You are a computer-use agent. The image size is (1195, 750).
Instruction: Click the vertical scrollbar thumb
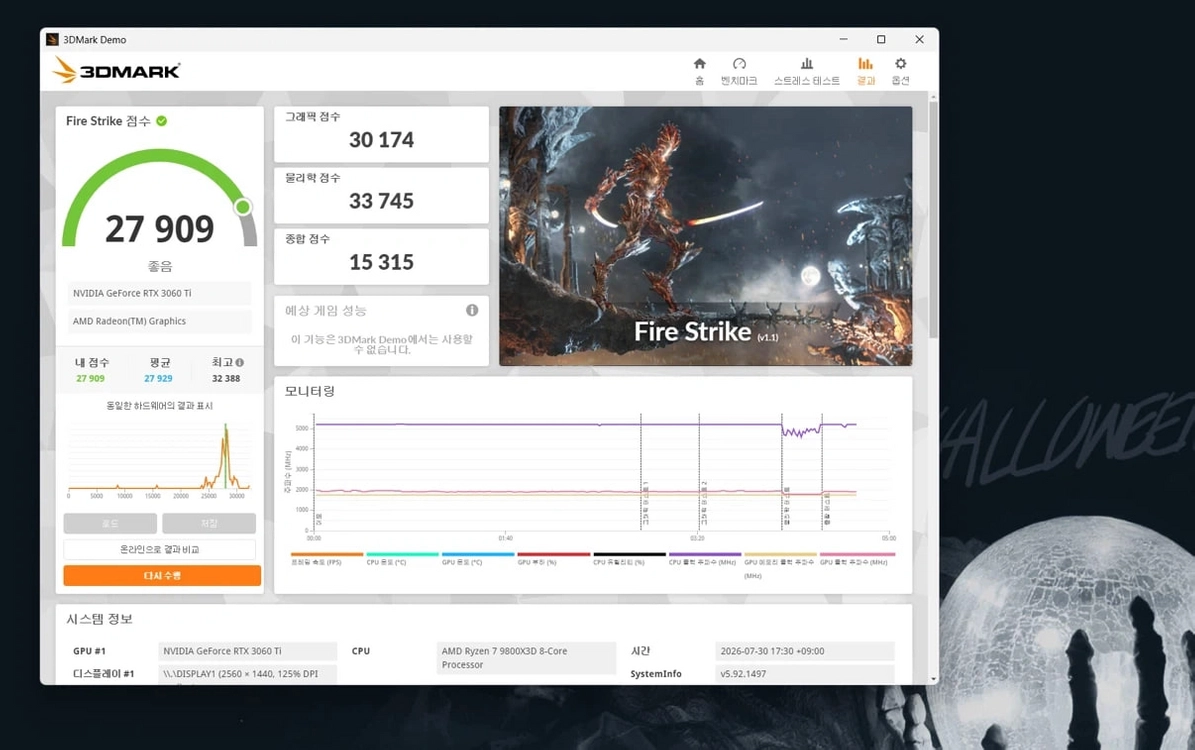934,219
